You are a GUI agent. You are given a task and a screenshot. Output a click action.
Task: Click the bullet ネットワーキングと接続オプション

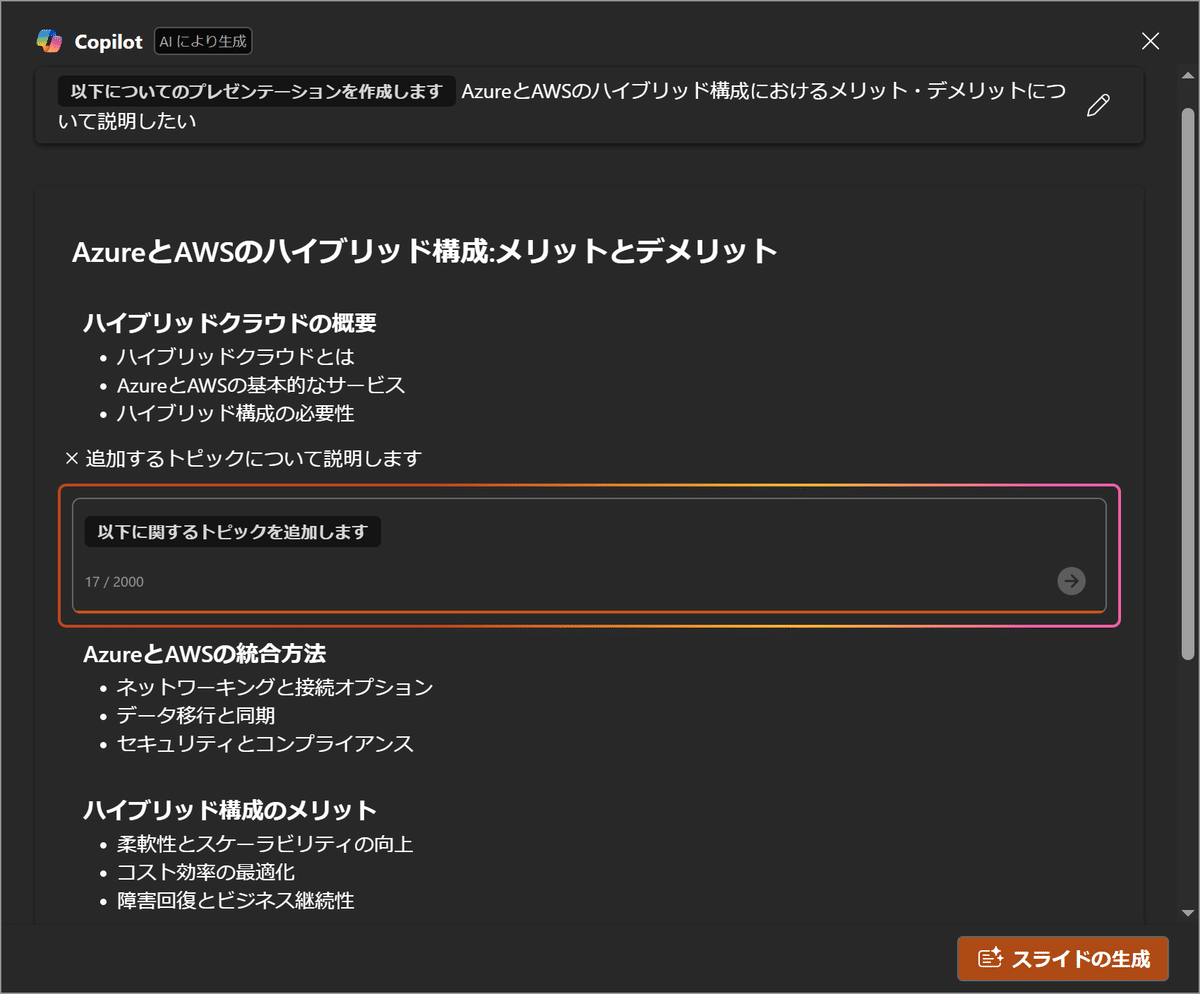[x=274, y=687]
